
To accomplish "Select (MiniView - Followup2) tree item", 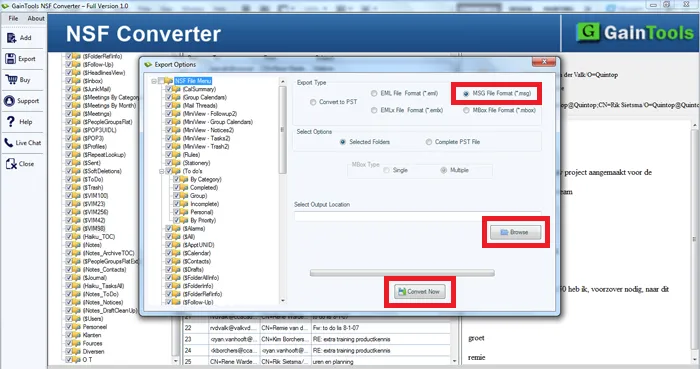I will coord(210,114).
